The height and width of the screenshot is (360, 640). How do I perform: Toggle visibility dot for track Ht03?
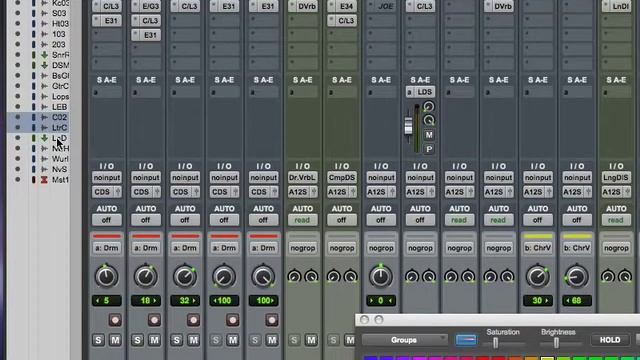click(18, 24)
